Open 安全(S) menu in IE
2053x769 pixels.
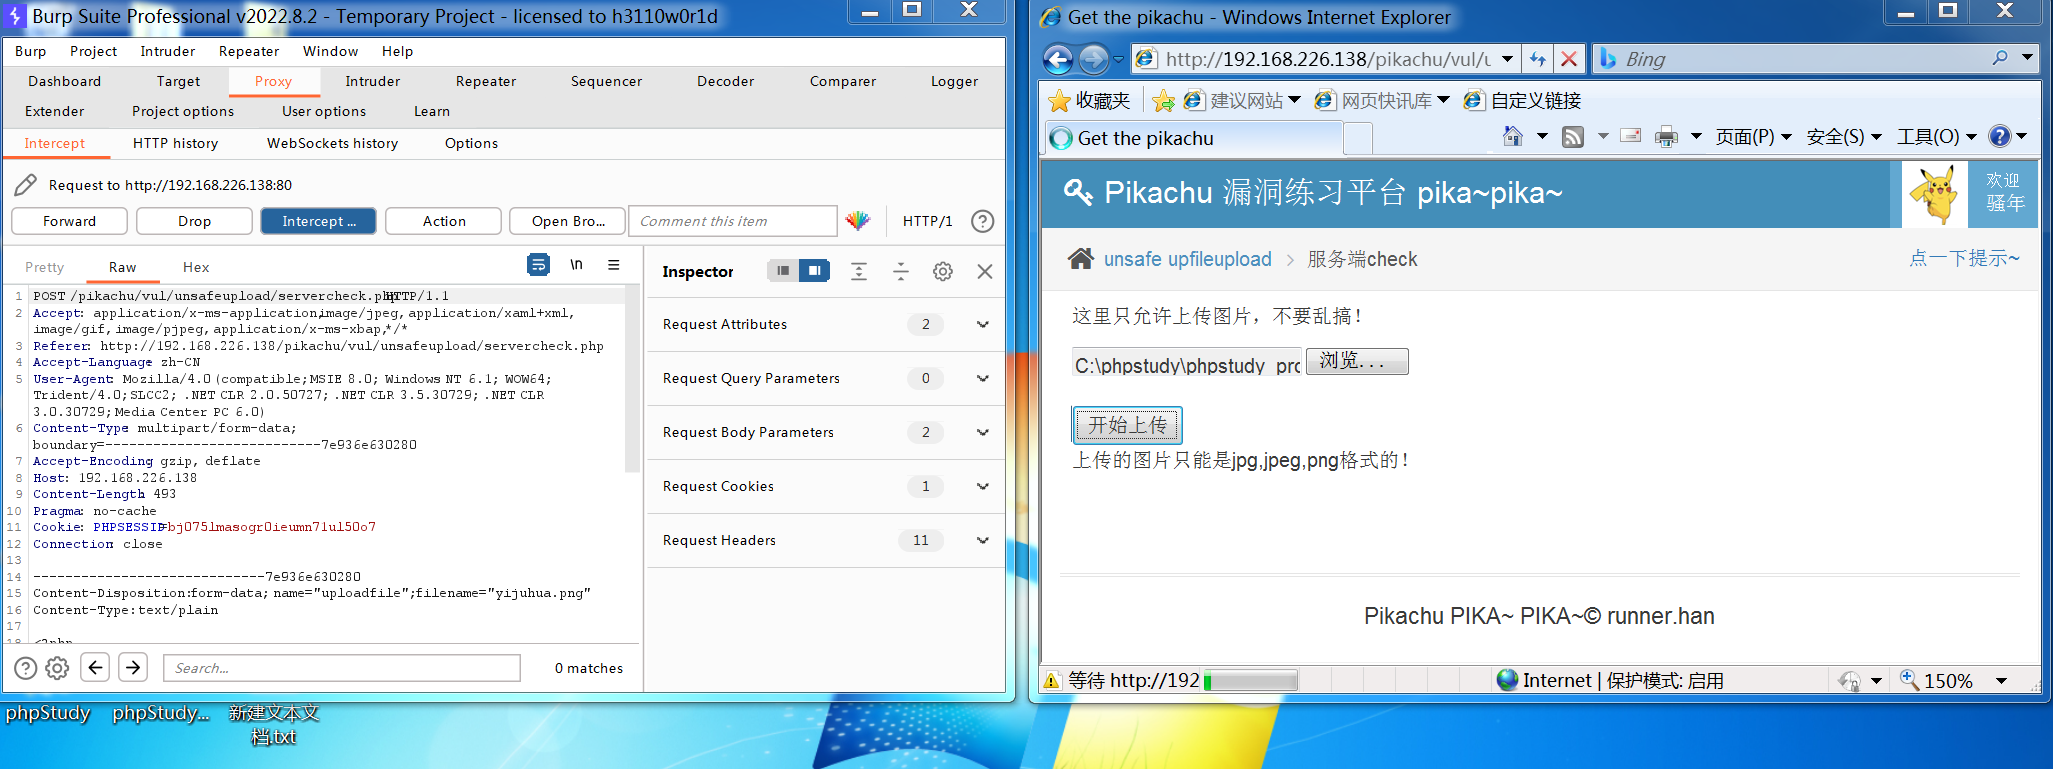tap(1843, 136)
